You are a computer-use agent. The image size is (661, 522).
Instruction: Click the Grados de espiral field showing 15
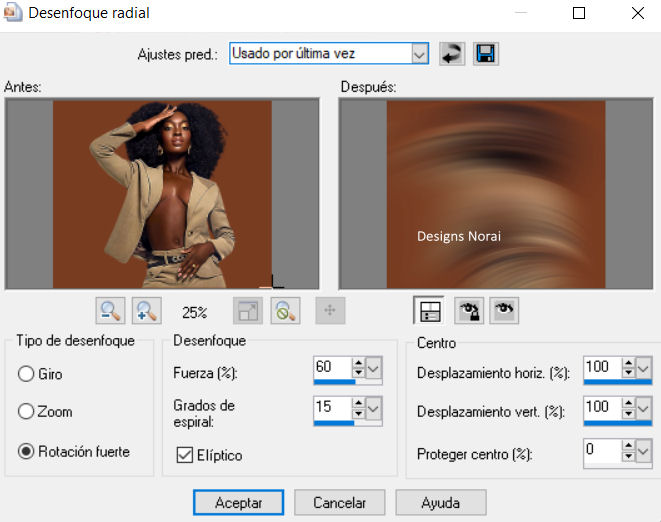pos(333,407)
